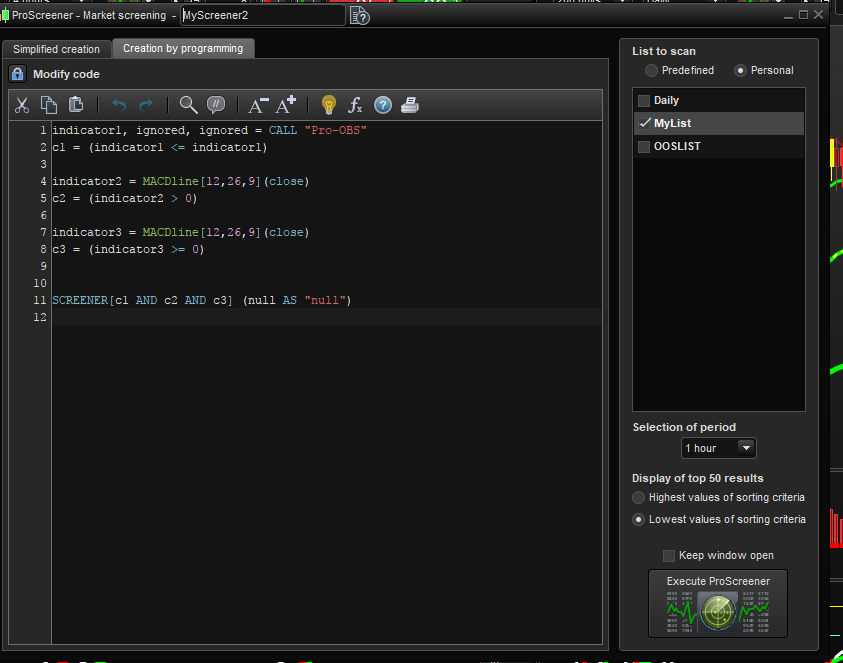This screenshot has height=663, width=843.
Task: Click the Cut scissors icon
Action: (21, 105)
